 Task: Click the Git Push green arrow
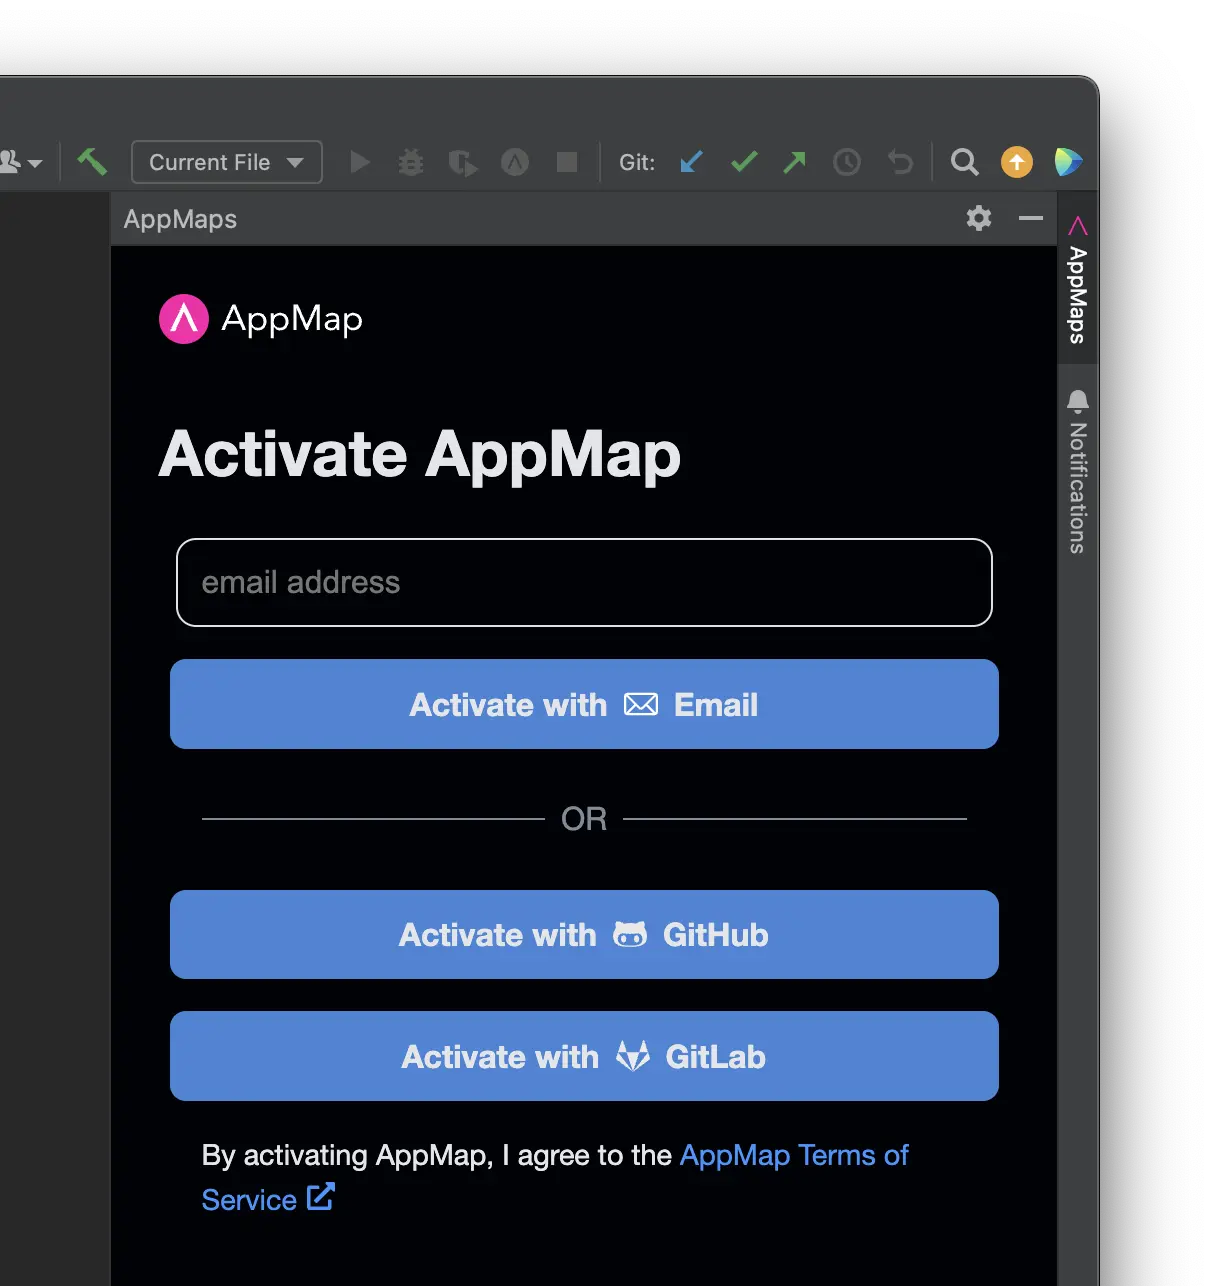[795, 162]
